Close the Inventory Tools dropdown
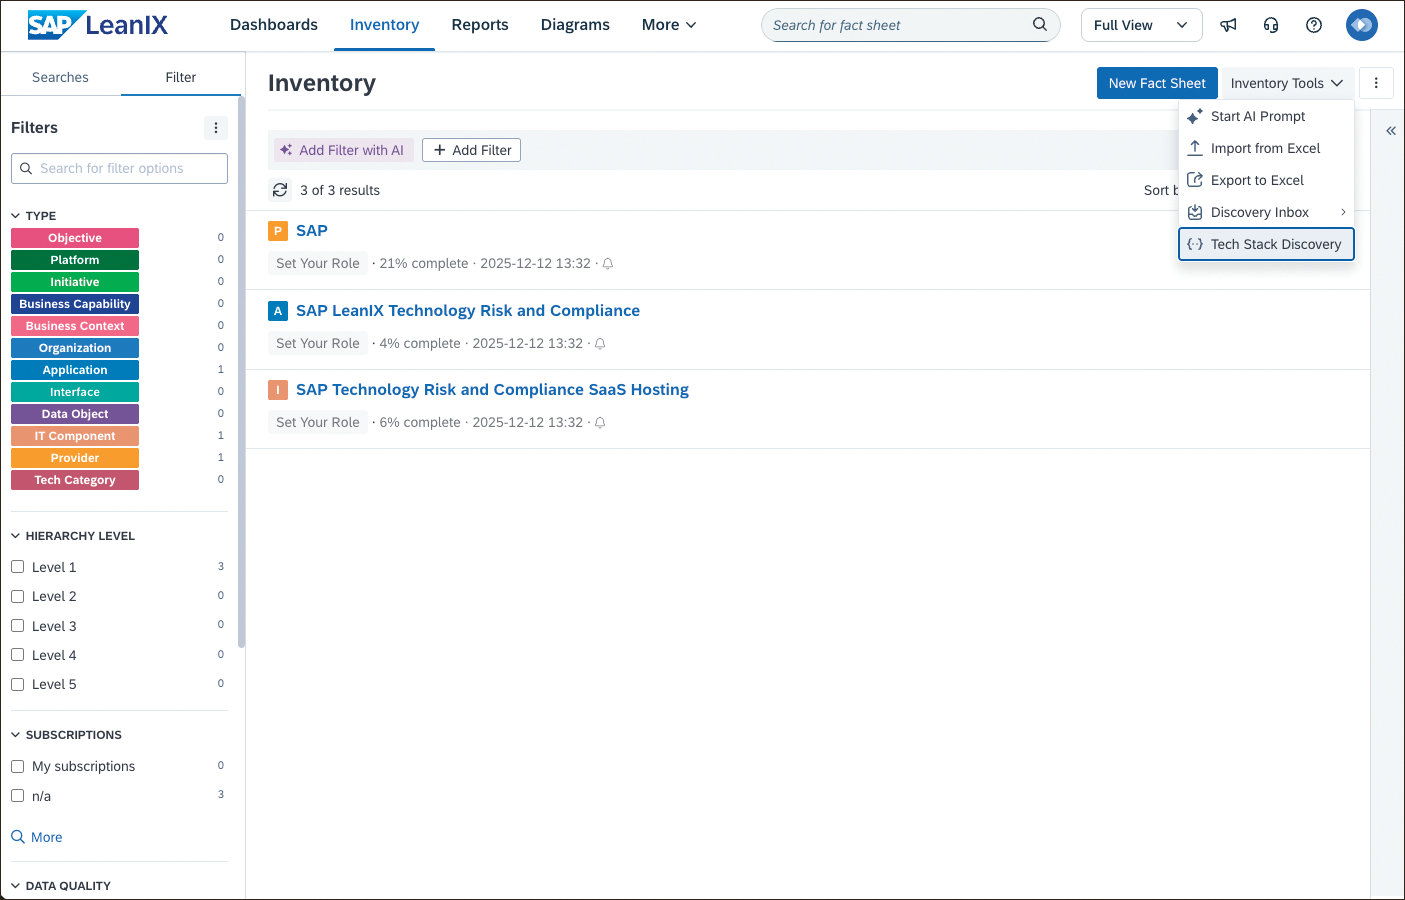The width and height of the screenshot is (1405, 900). click(1287, 83)
